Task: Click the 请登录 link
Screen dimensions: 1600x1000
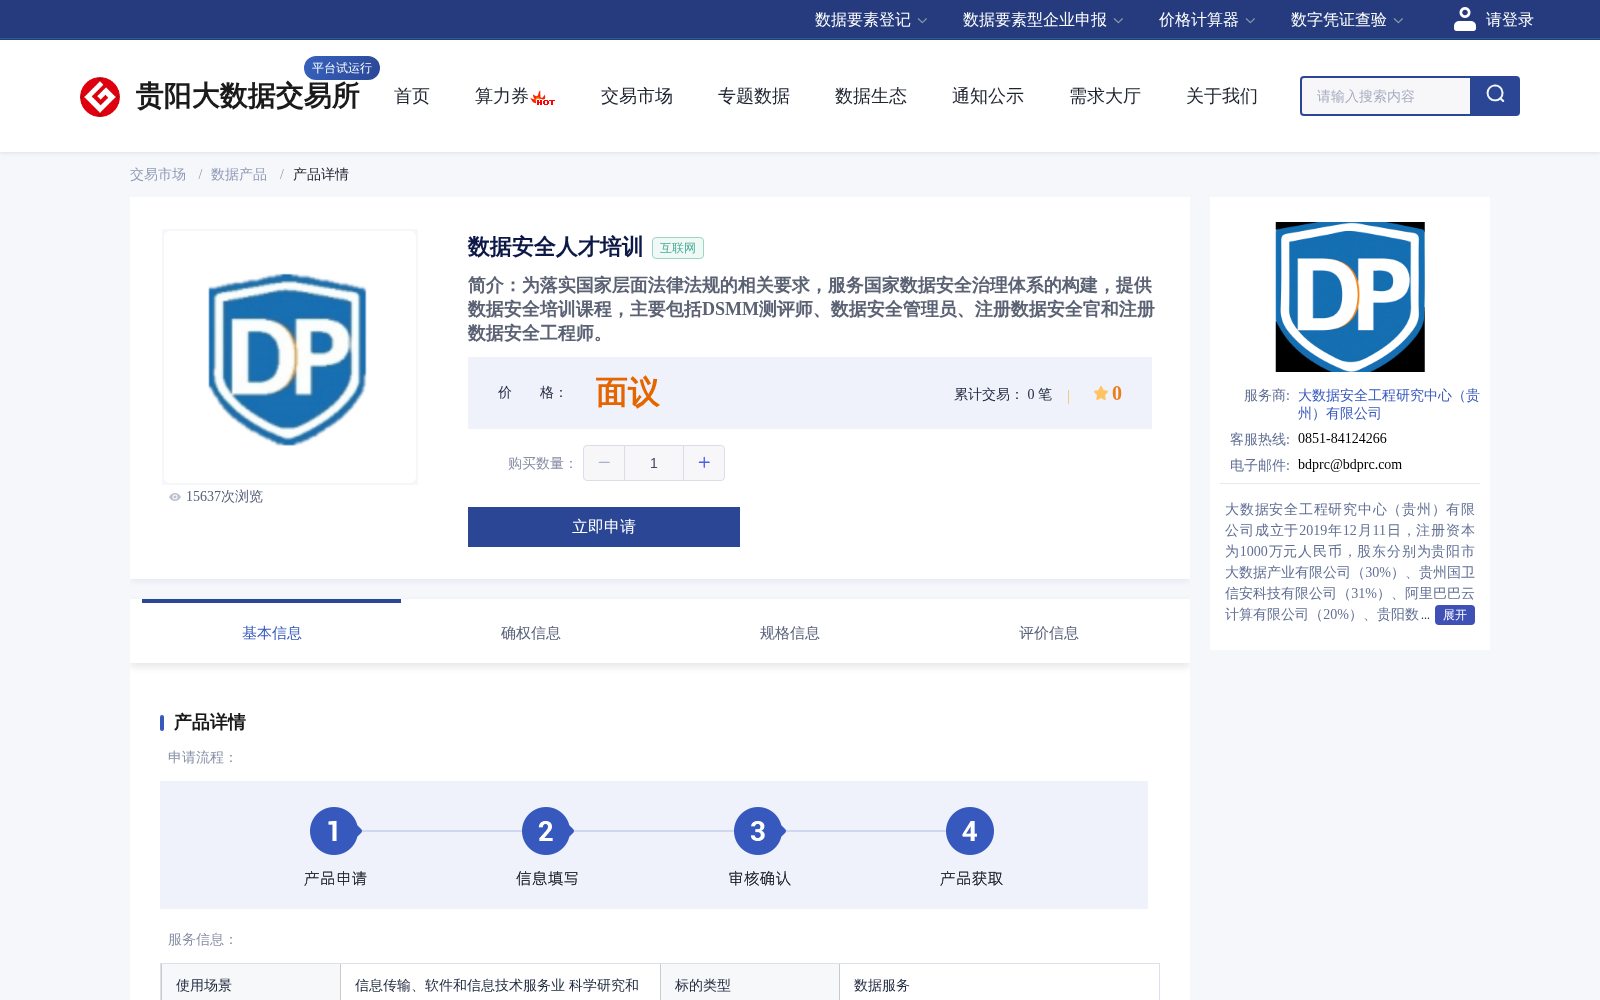Action: pos(1509,20)
